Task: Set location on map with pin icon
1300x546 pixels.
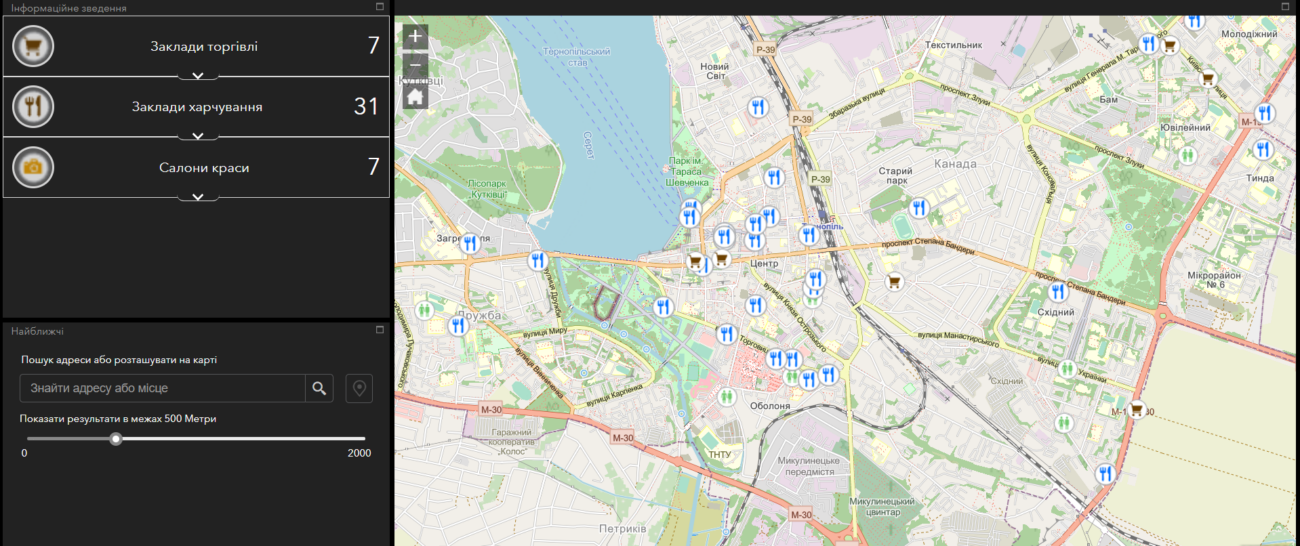Action: click(x=359, y=388)
